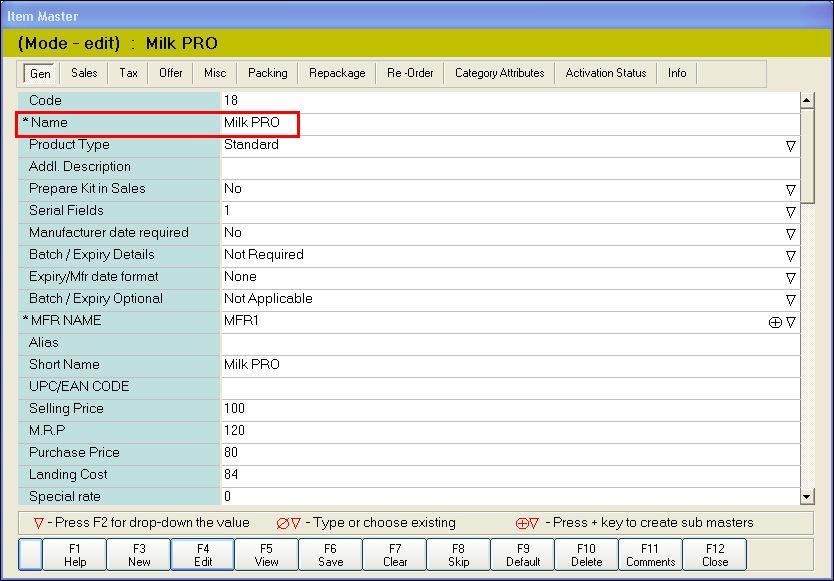Click the scrollbar up arrow
Screen dimensions: 834x581
(807, 100)
